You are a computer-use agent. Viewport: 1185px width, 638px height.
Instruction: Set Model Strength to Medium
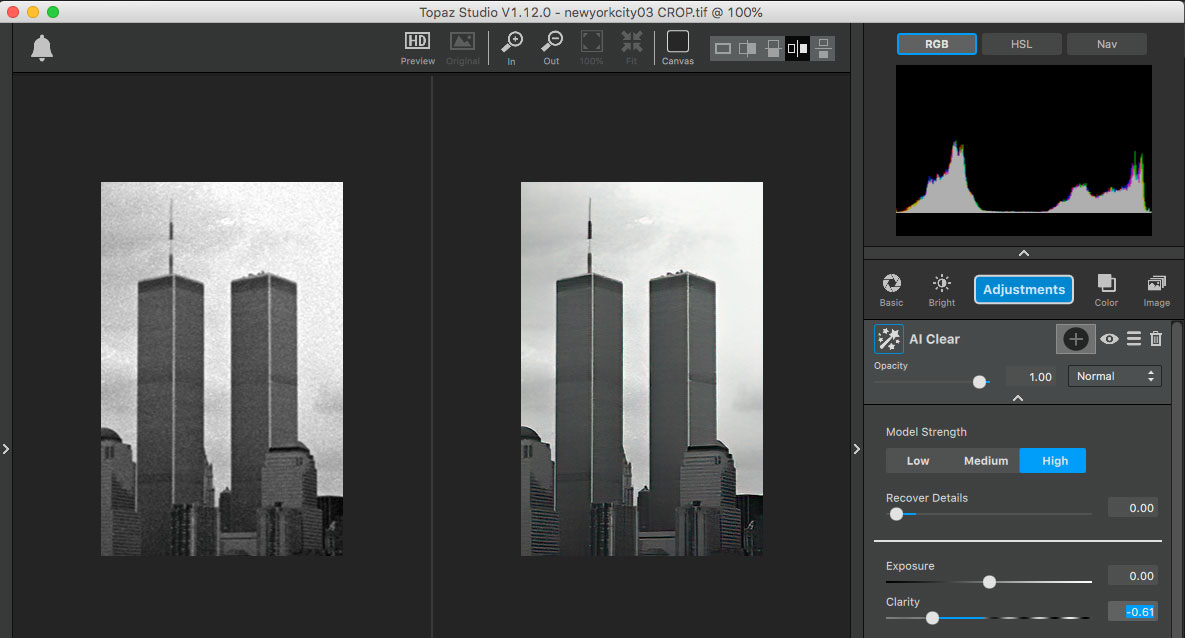[x=985, y=460]
